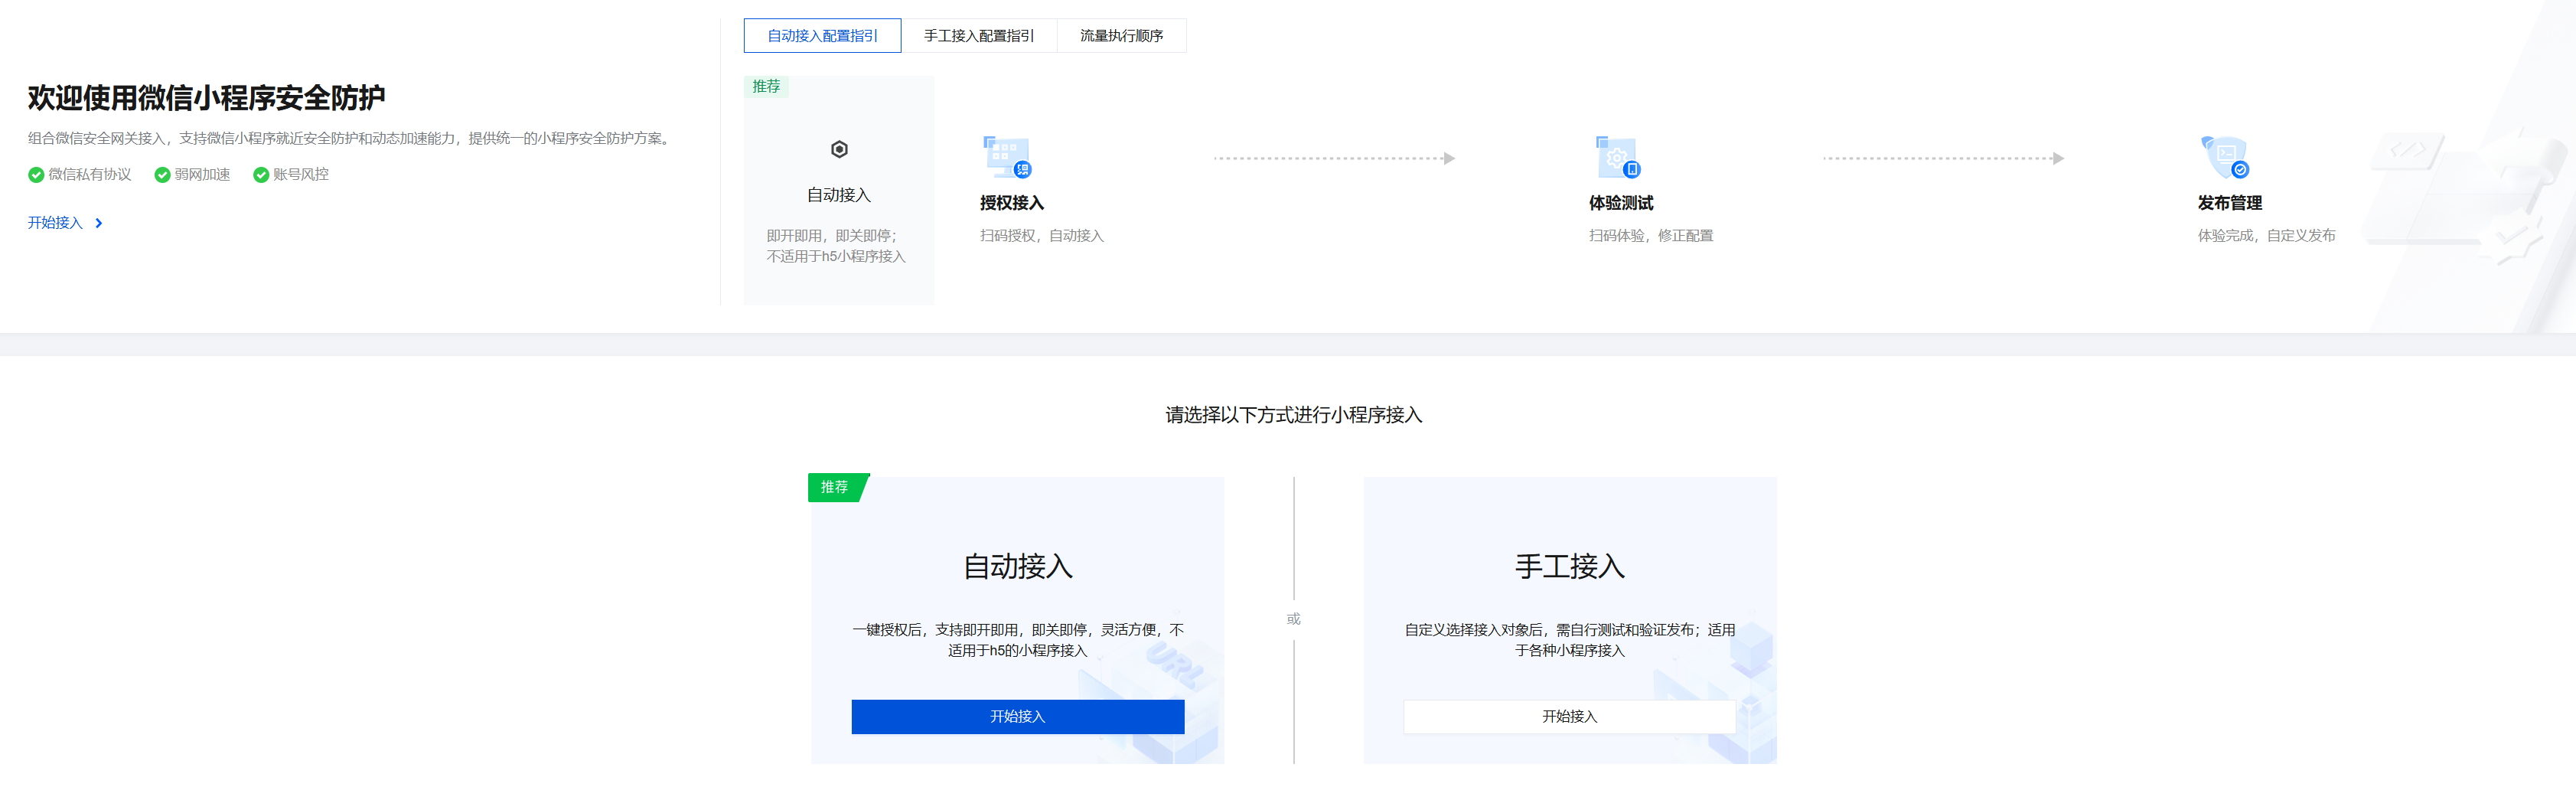Click the 授权接入 QR scan icon
The height and width of the screenshot is (800, 2576).
pos(1006,157)
